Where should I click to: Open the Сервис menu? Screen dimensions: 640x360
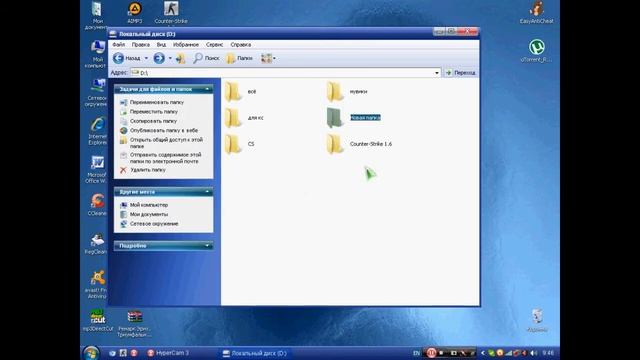[x=214, y=44]
